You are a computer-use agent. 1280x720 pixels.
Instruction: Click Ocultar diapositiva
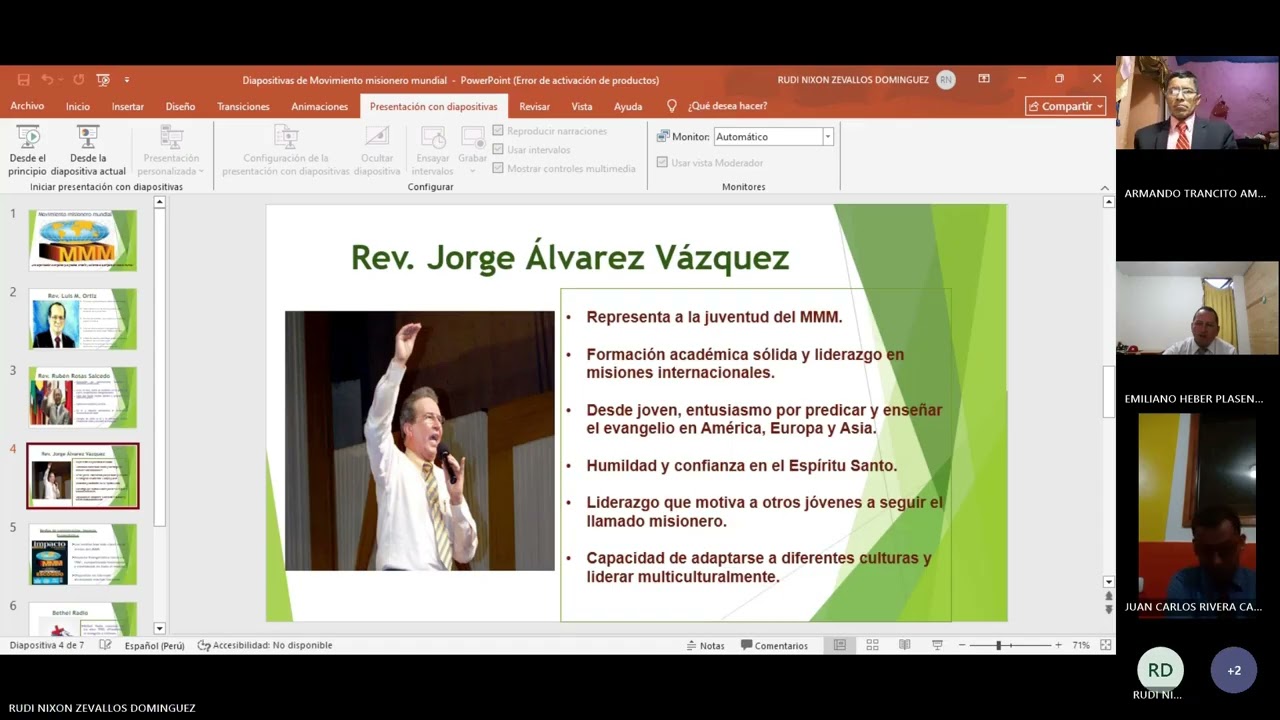(377, 151)
